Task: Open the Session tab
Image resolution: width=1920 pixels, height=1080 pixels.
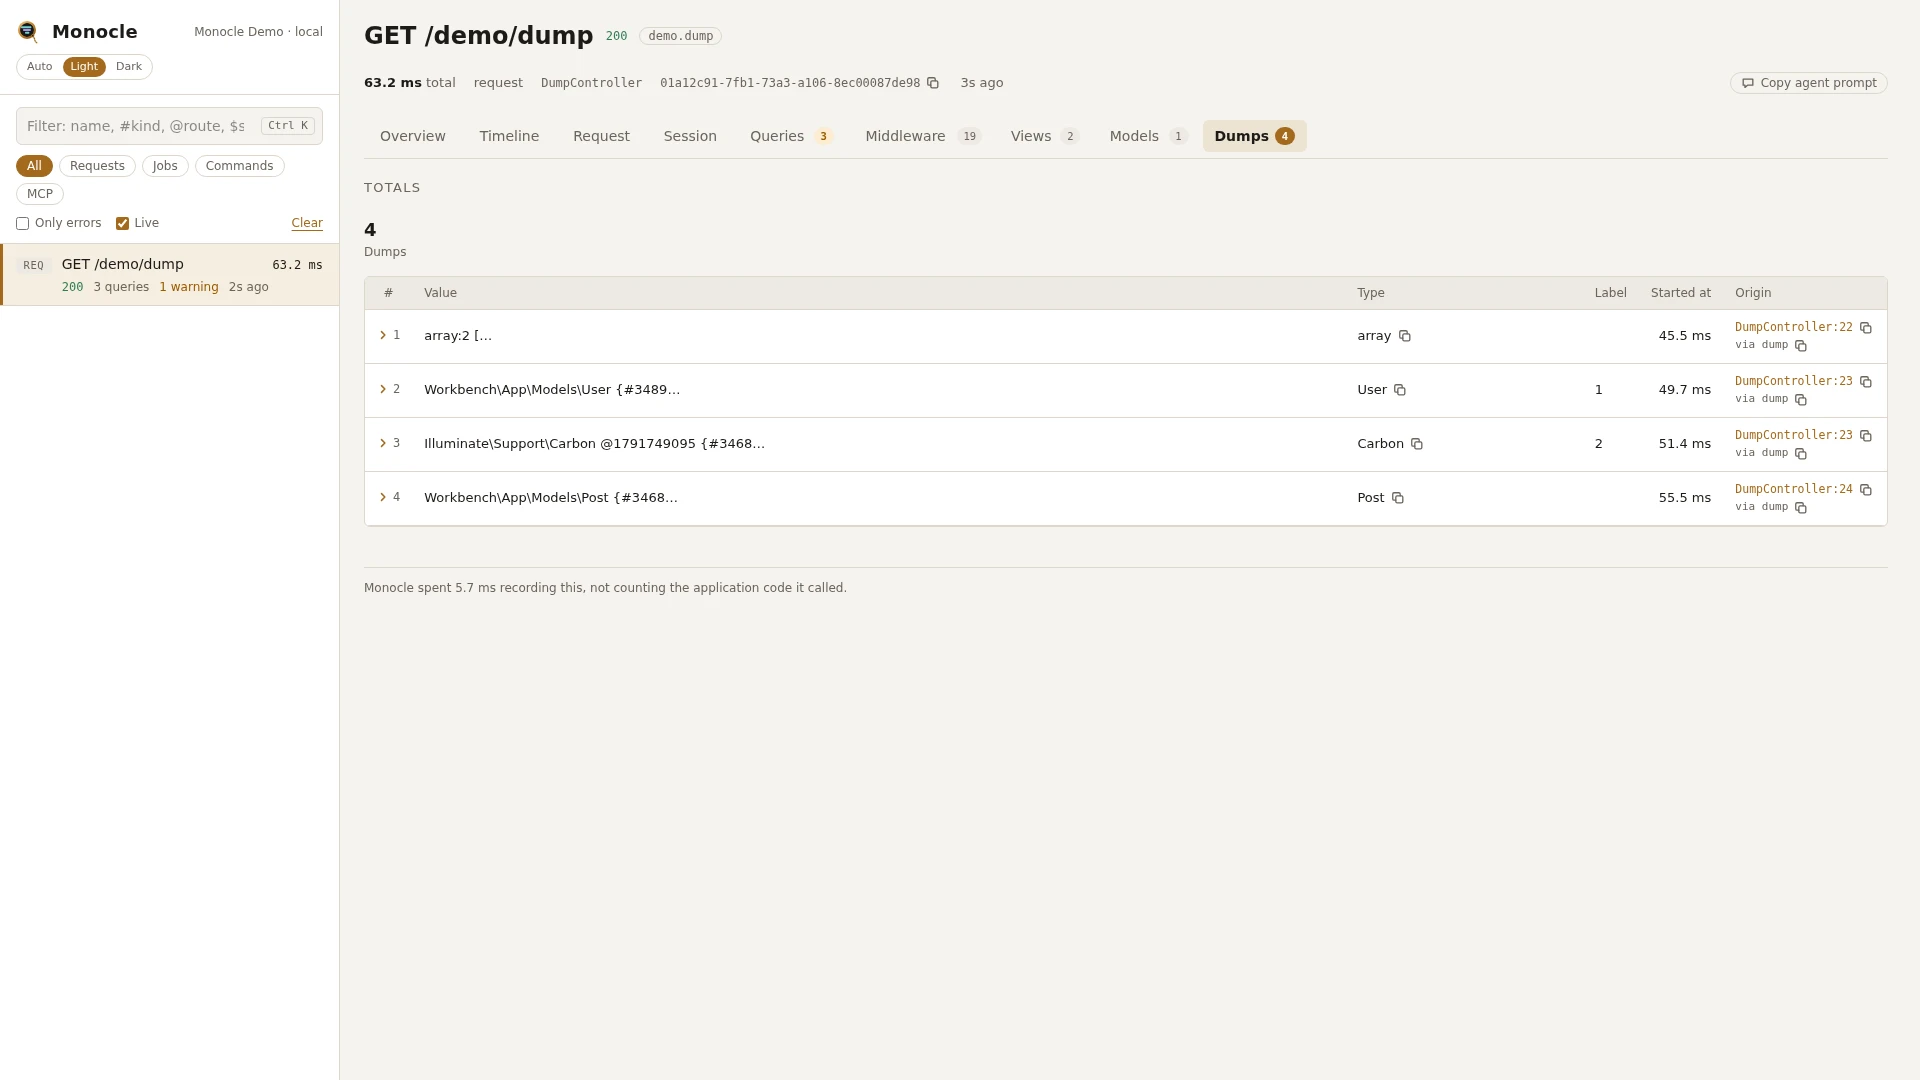Action: [690, 136]
